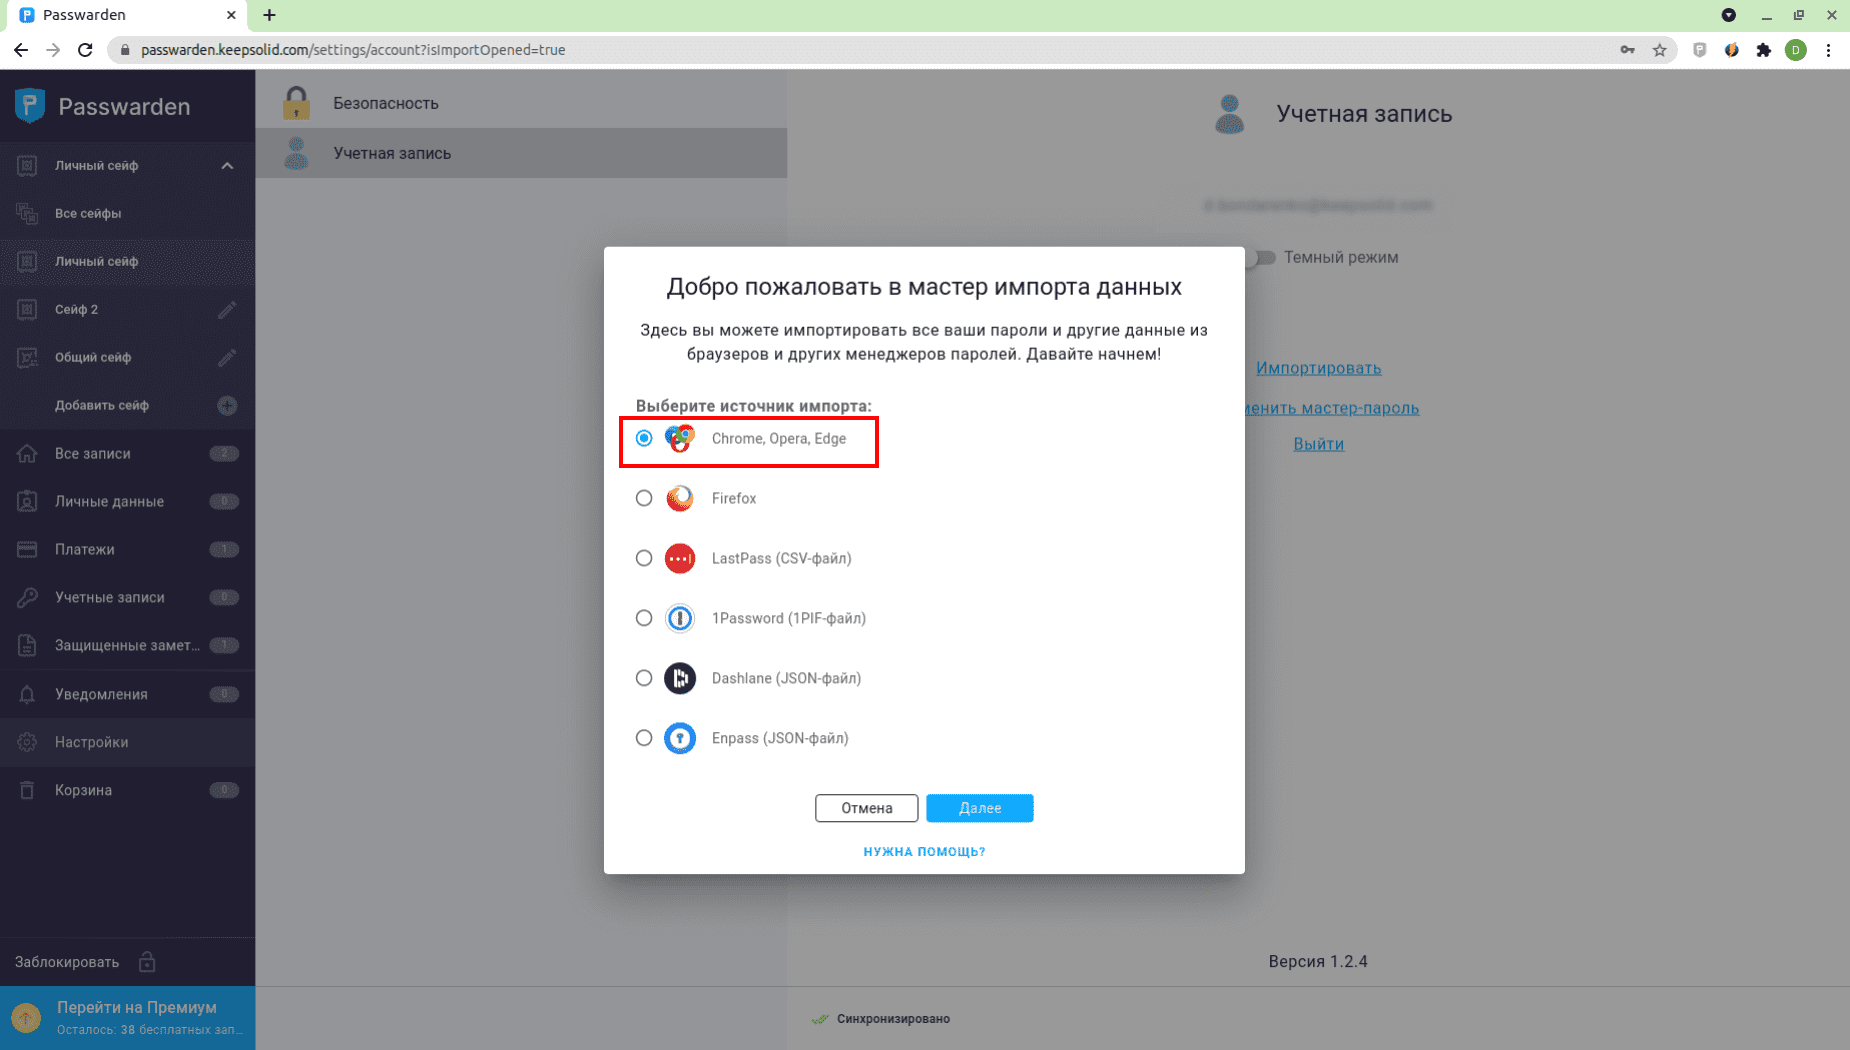Bookmark this page with the star icon
This screenshot has width=1850, height=1050.
point(1660,50)
